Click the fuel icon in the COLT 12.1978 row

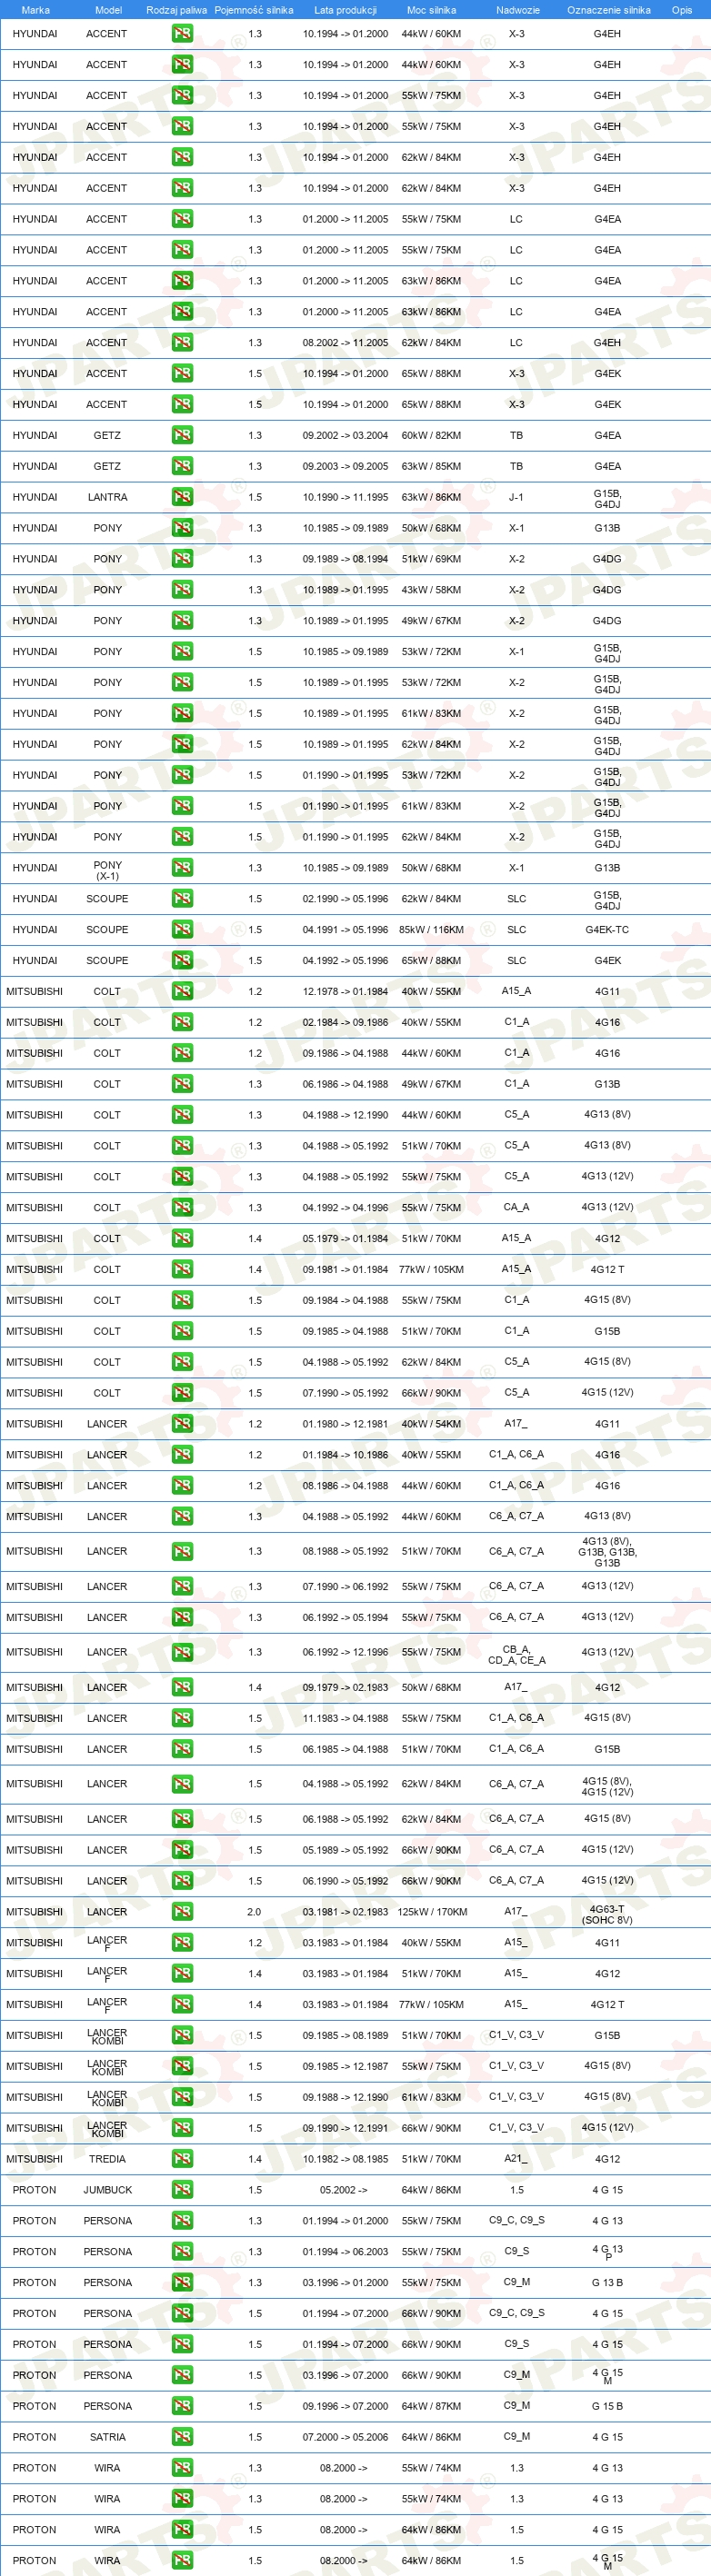point(182,991)
